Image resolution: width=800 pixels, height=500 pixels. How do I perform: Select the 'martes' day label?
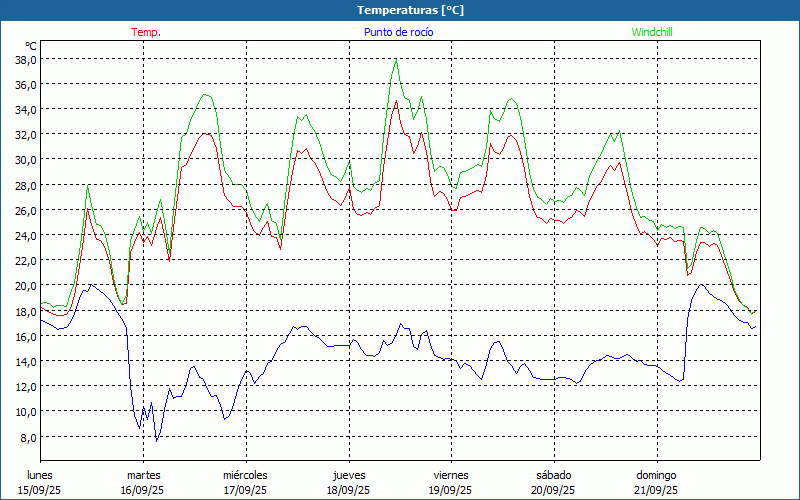point(143,475)
